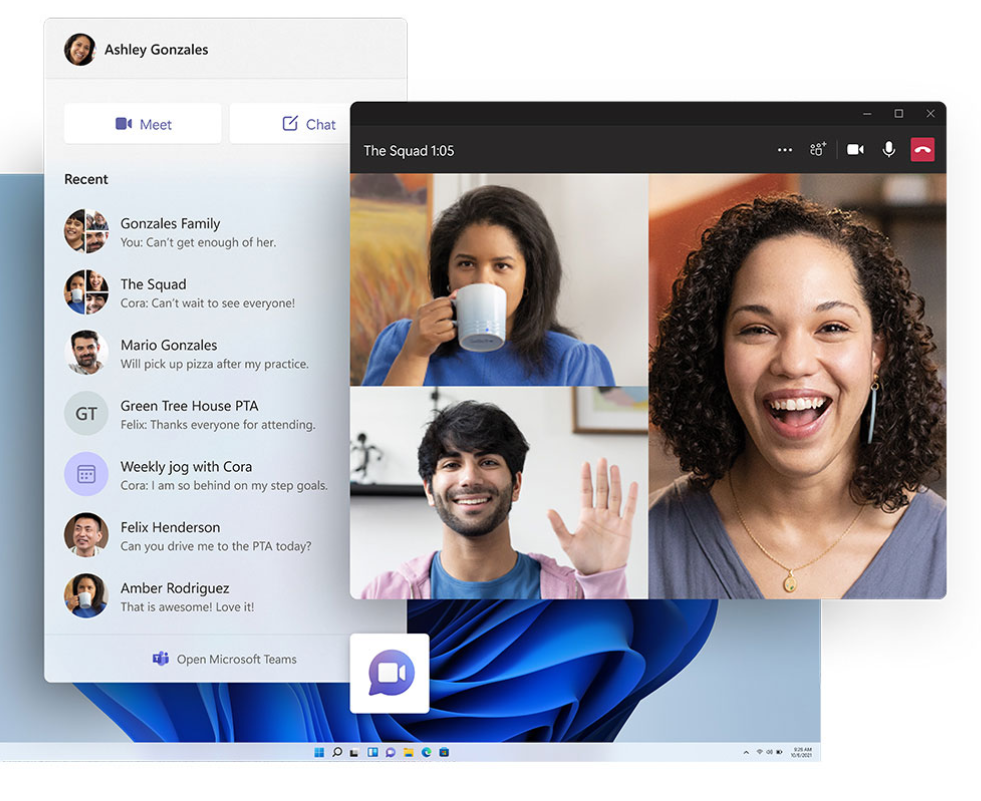This screenshot has height=801, width=981.
Task: Open battery status tray icon
Action: click(x=779, y=752)
